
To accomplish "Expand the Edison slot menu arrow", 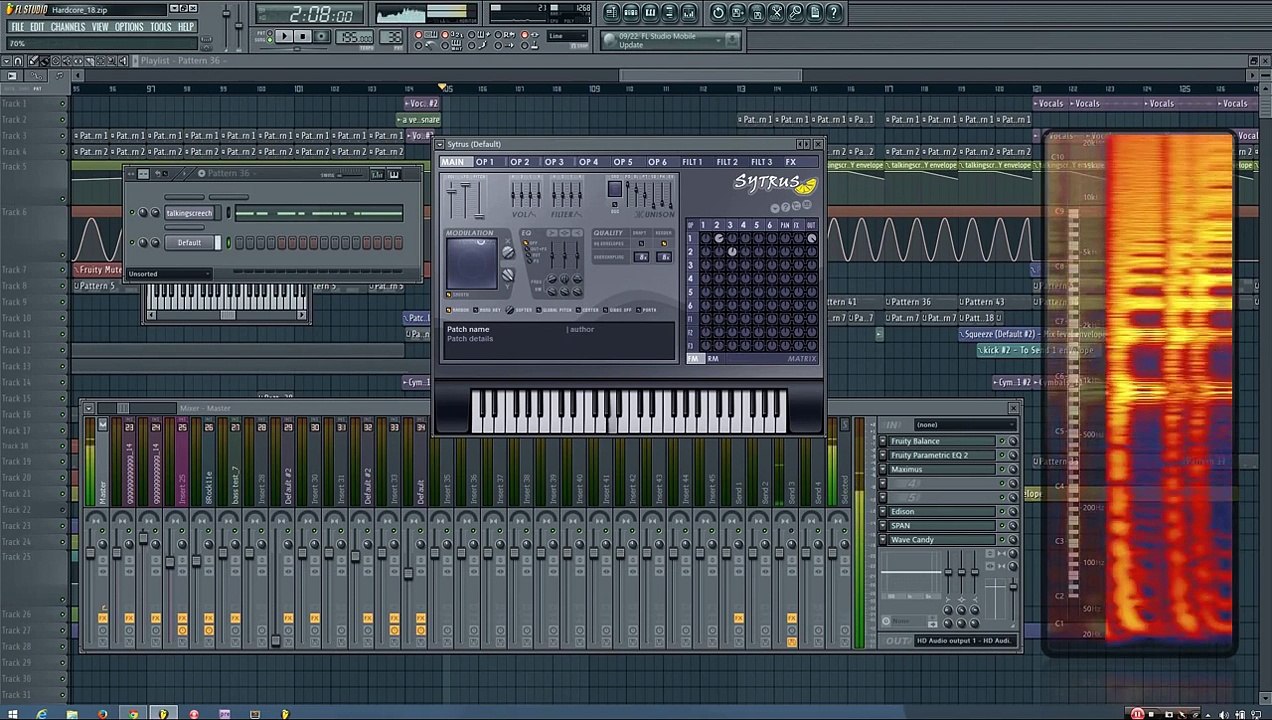I will click(x=883, y=512).
